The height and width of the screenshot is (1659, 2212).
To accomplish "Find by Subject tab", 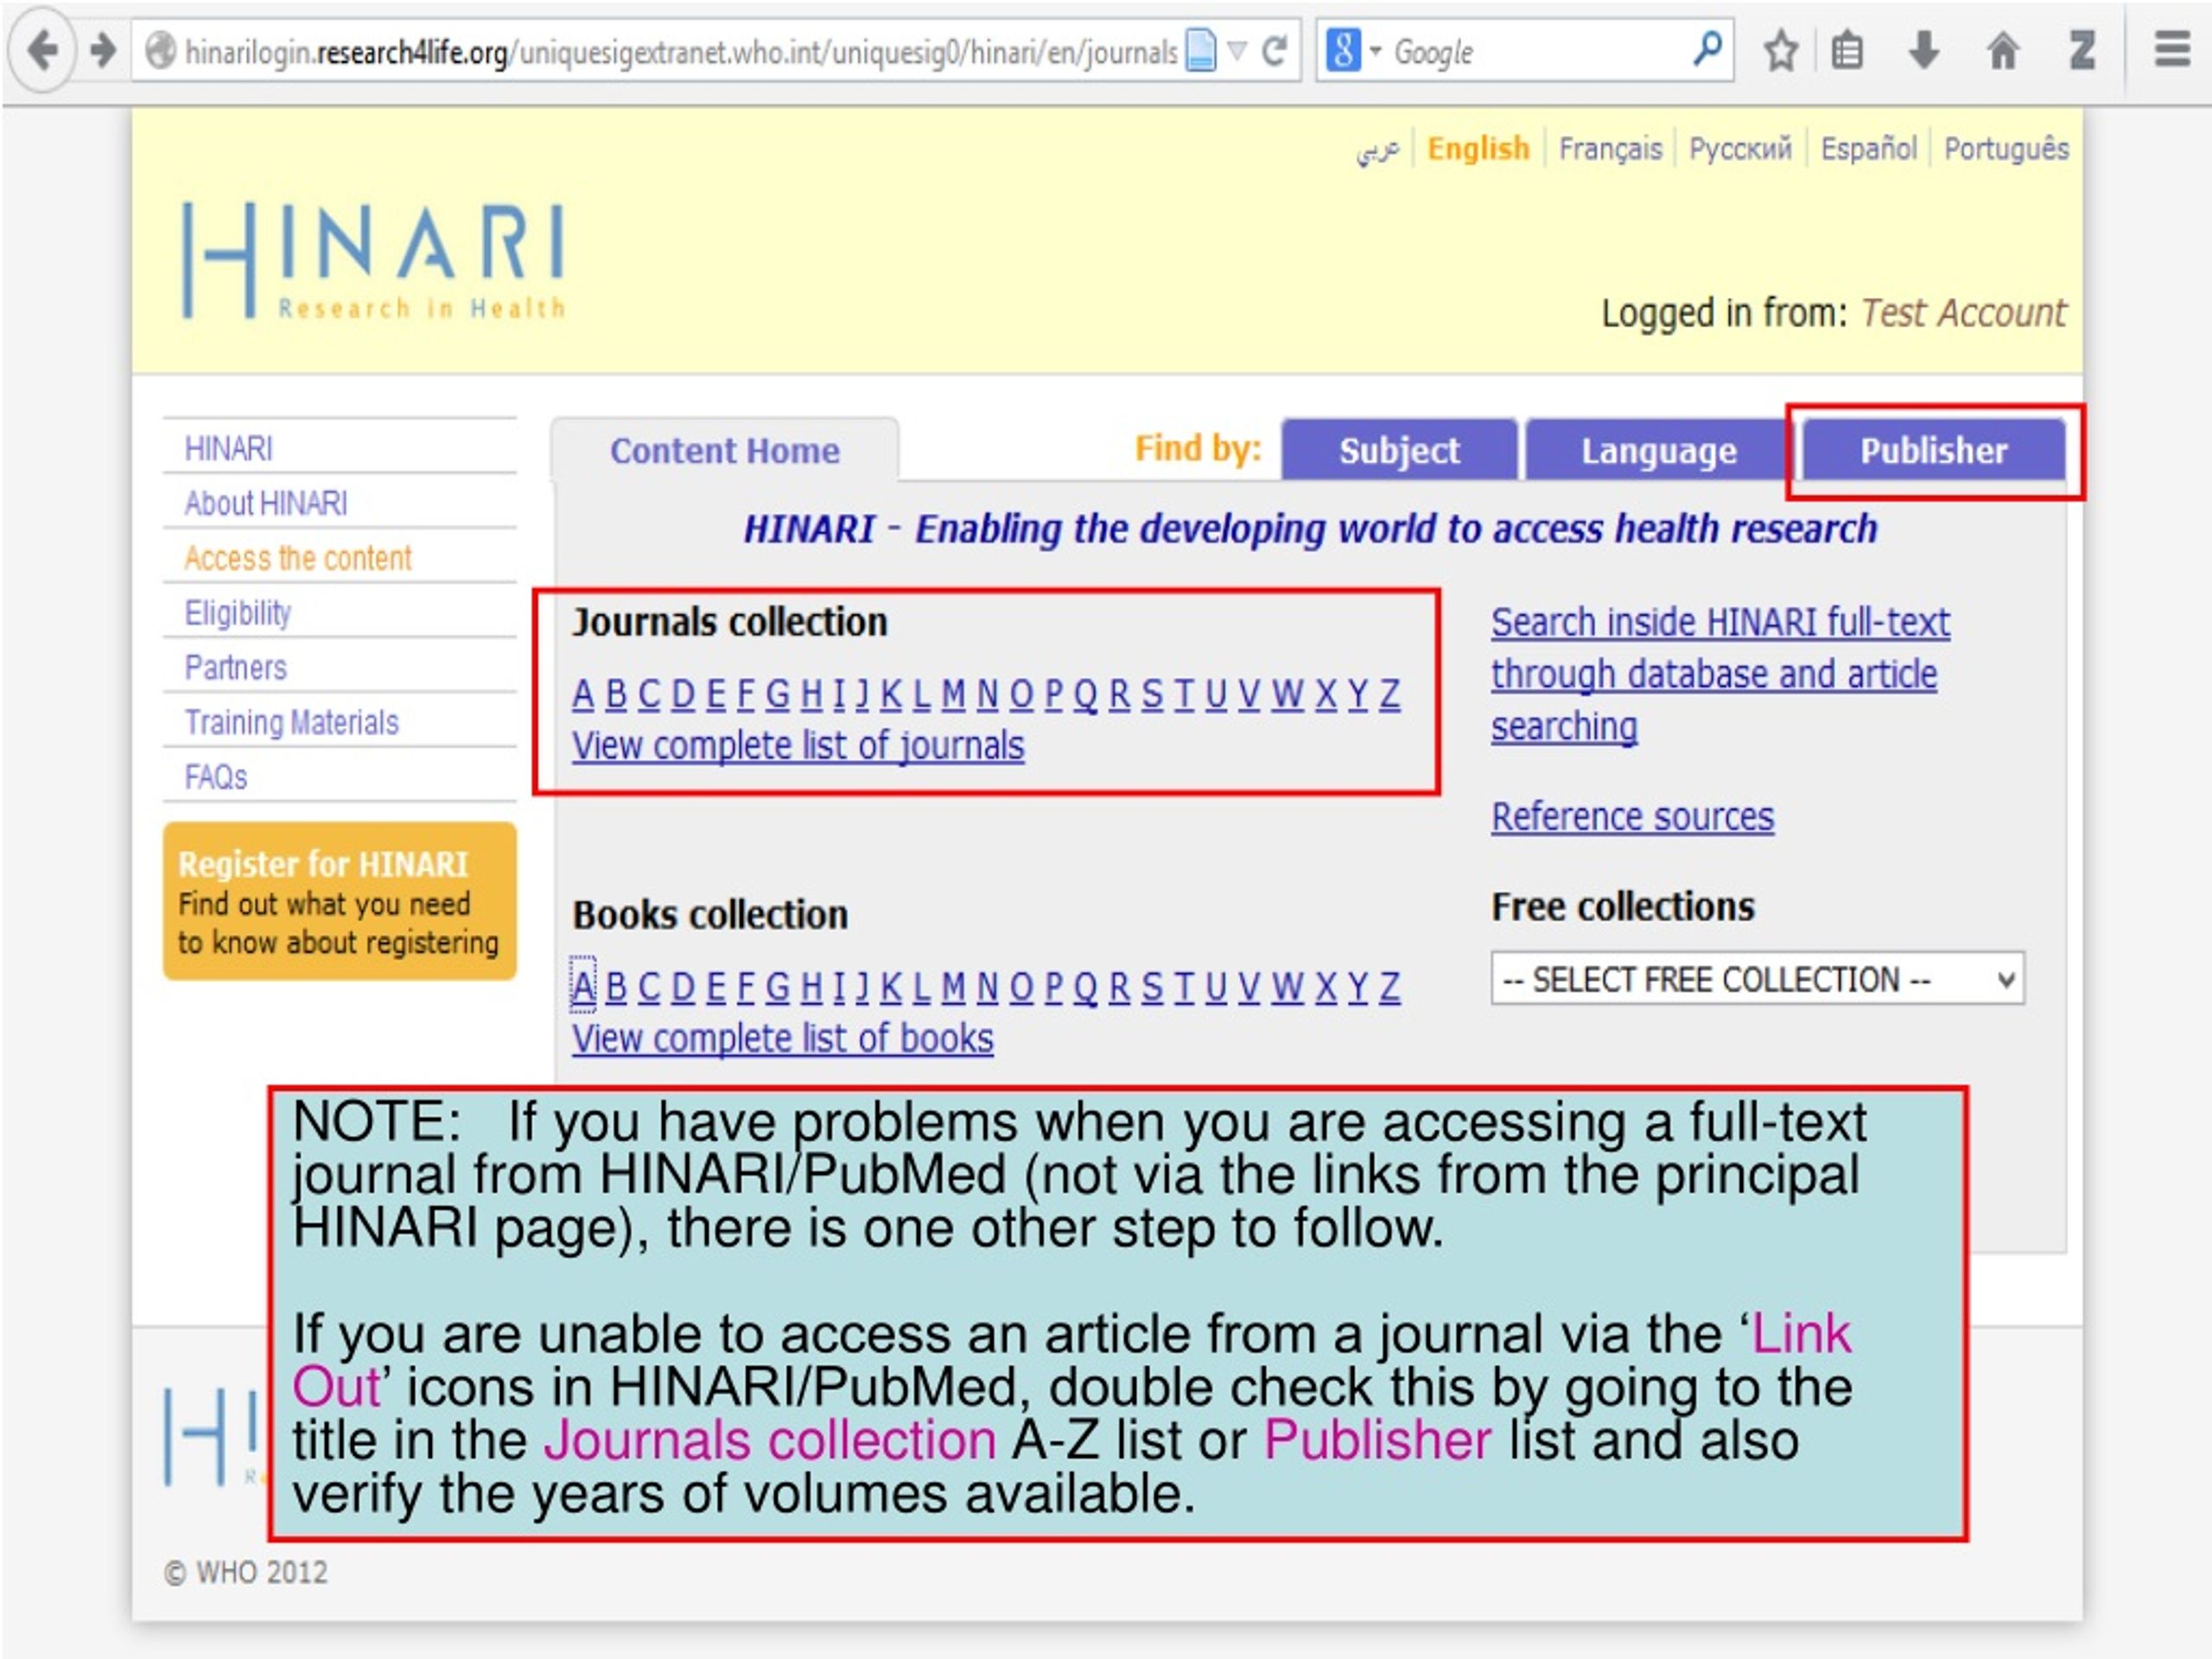I will pyautogui.click(x=1399, y=451).
